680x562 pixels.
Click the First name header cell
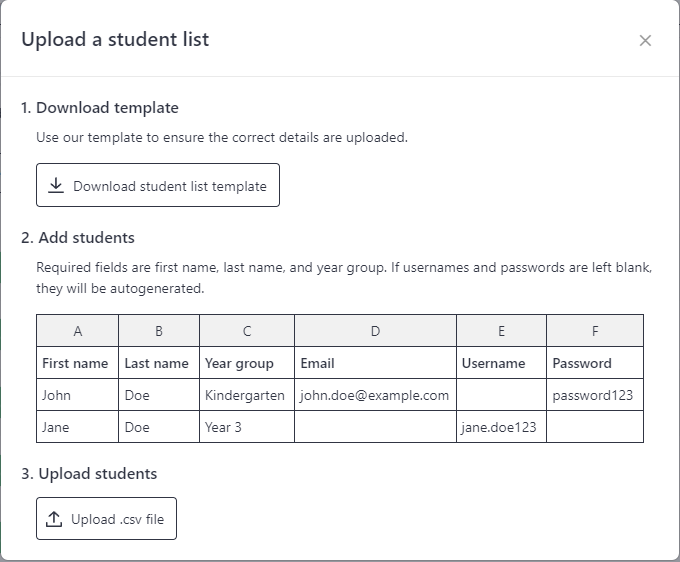click(x=78, y=363)
